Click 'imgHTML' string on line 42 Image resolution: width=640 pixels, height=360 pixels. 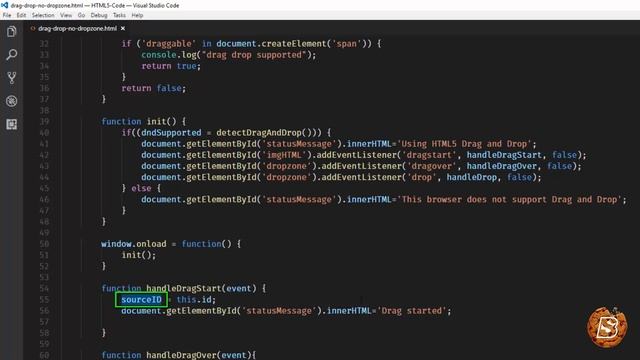tap(284, 155)
